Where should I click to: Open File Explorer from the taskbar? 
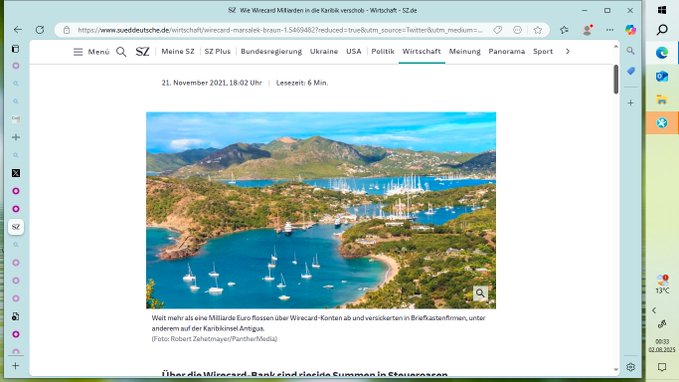(662, 100)
